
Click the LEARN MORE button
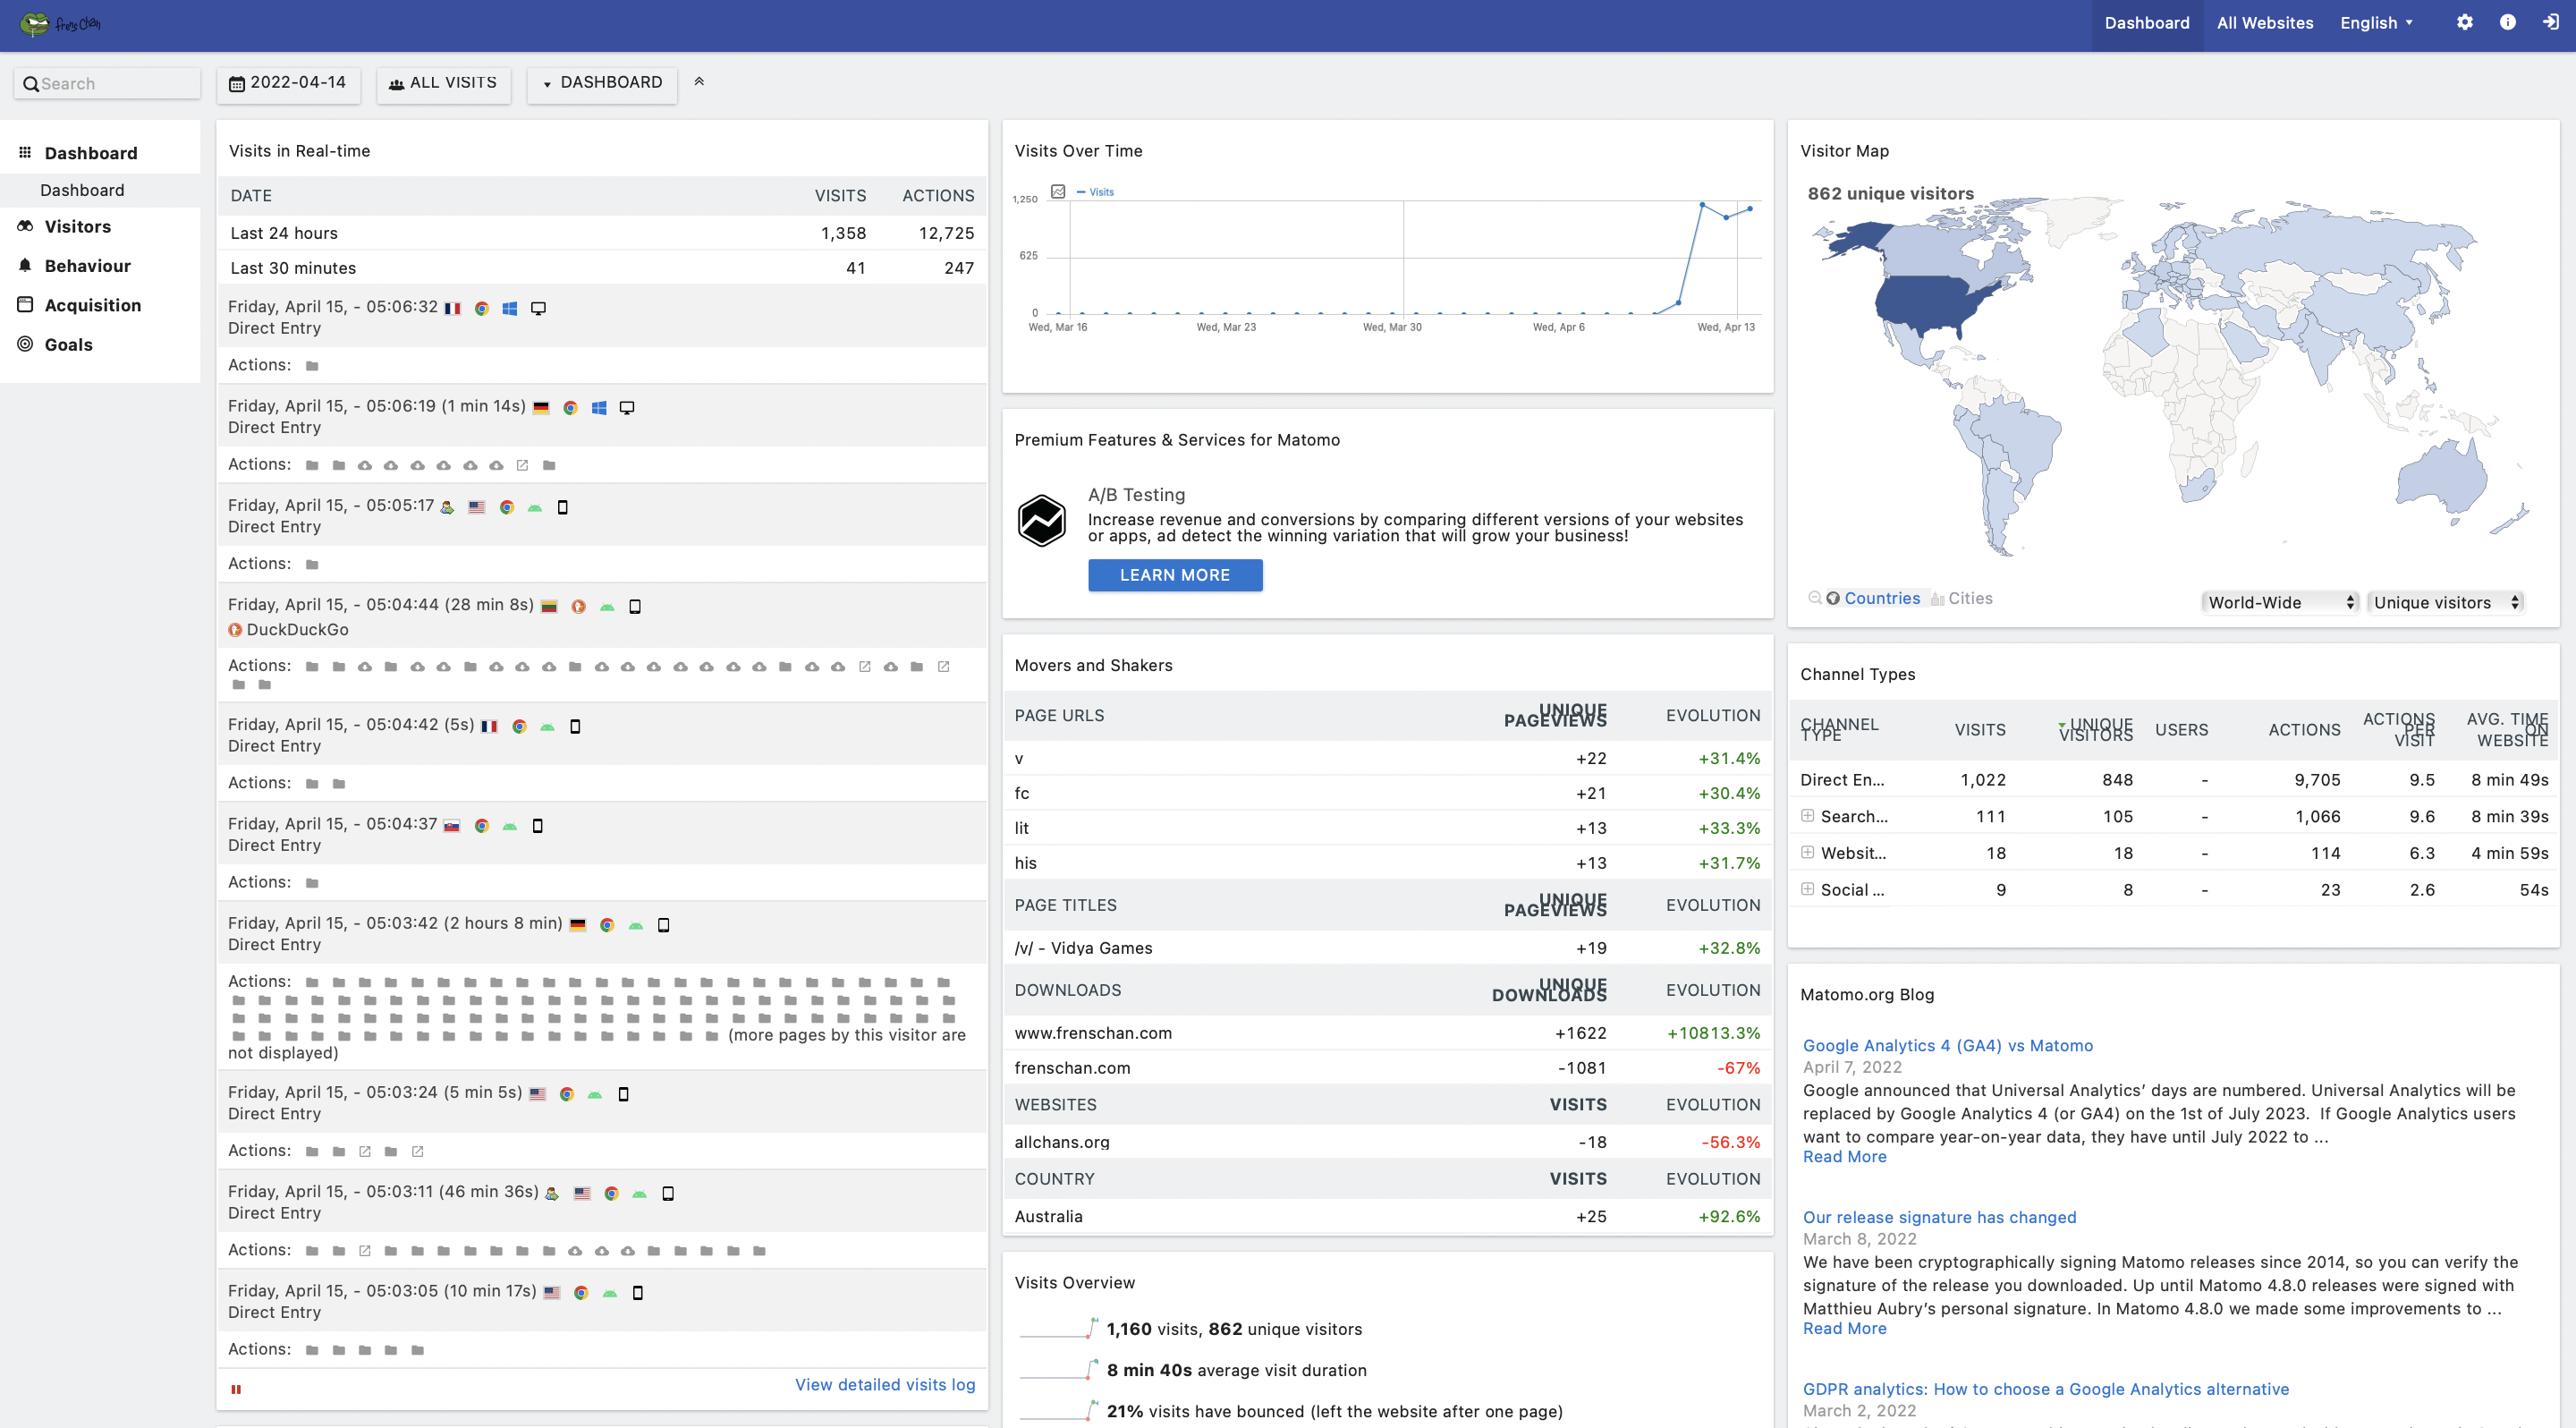click(x=1175, y=575)
